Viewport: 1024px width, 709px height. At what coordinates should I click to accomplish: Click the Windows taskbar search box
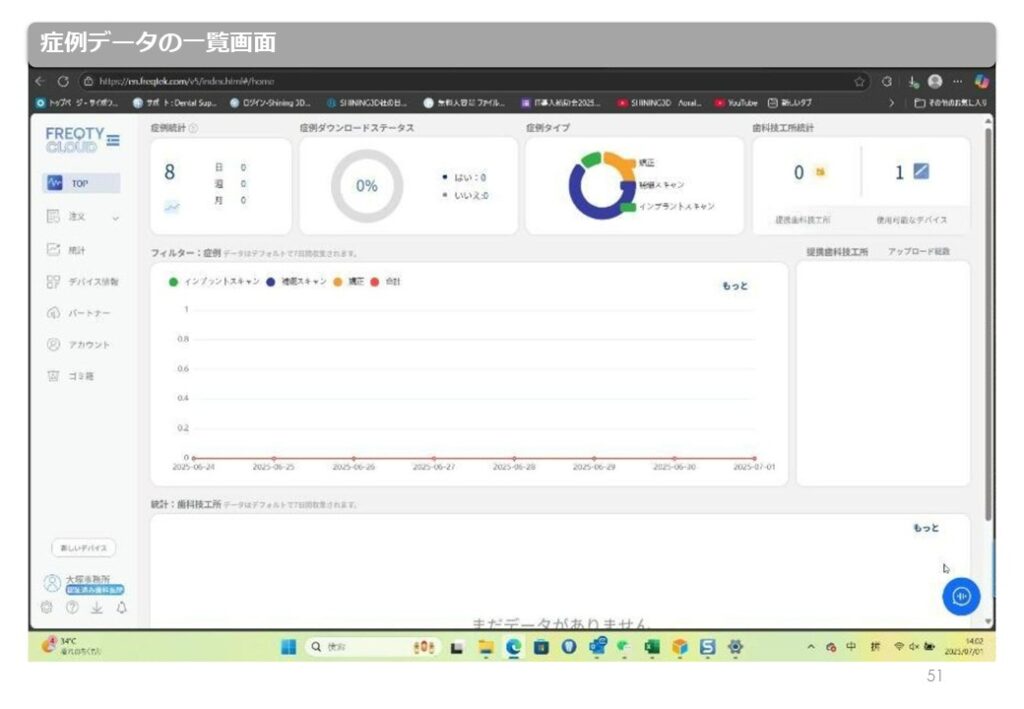pos(350,646)
